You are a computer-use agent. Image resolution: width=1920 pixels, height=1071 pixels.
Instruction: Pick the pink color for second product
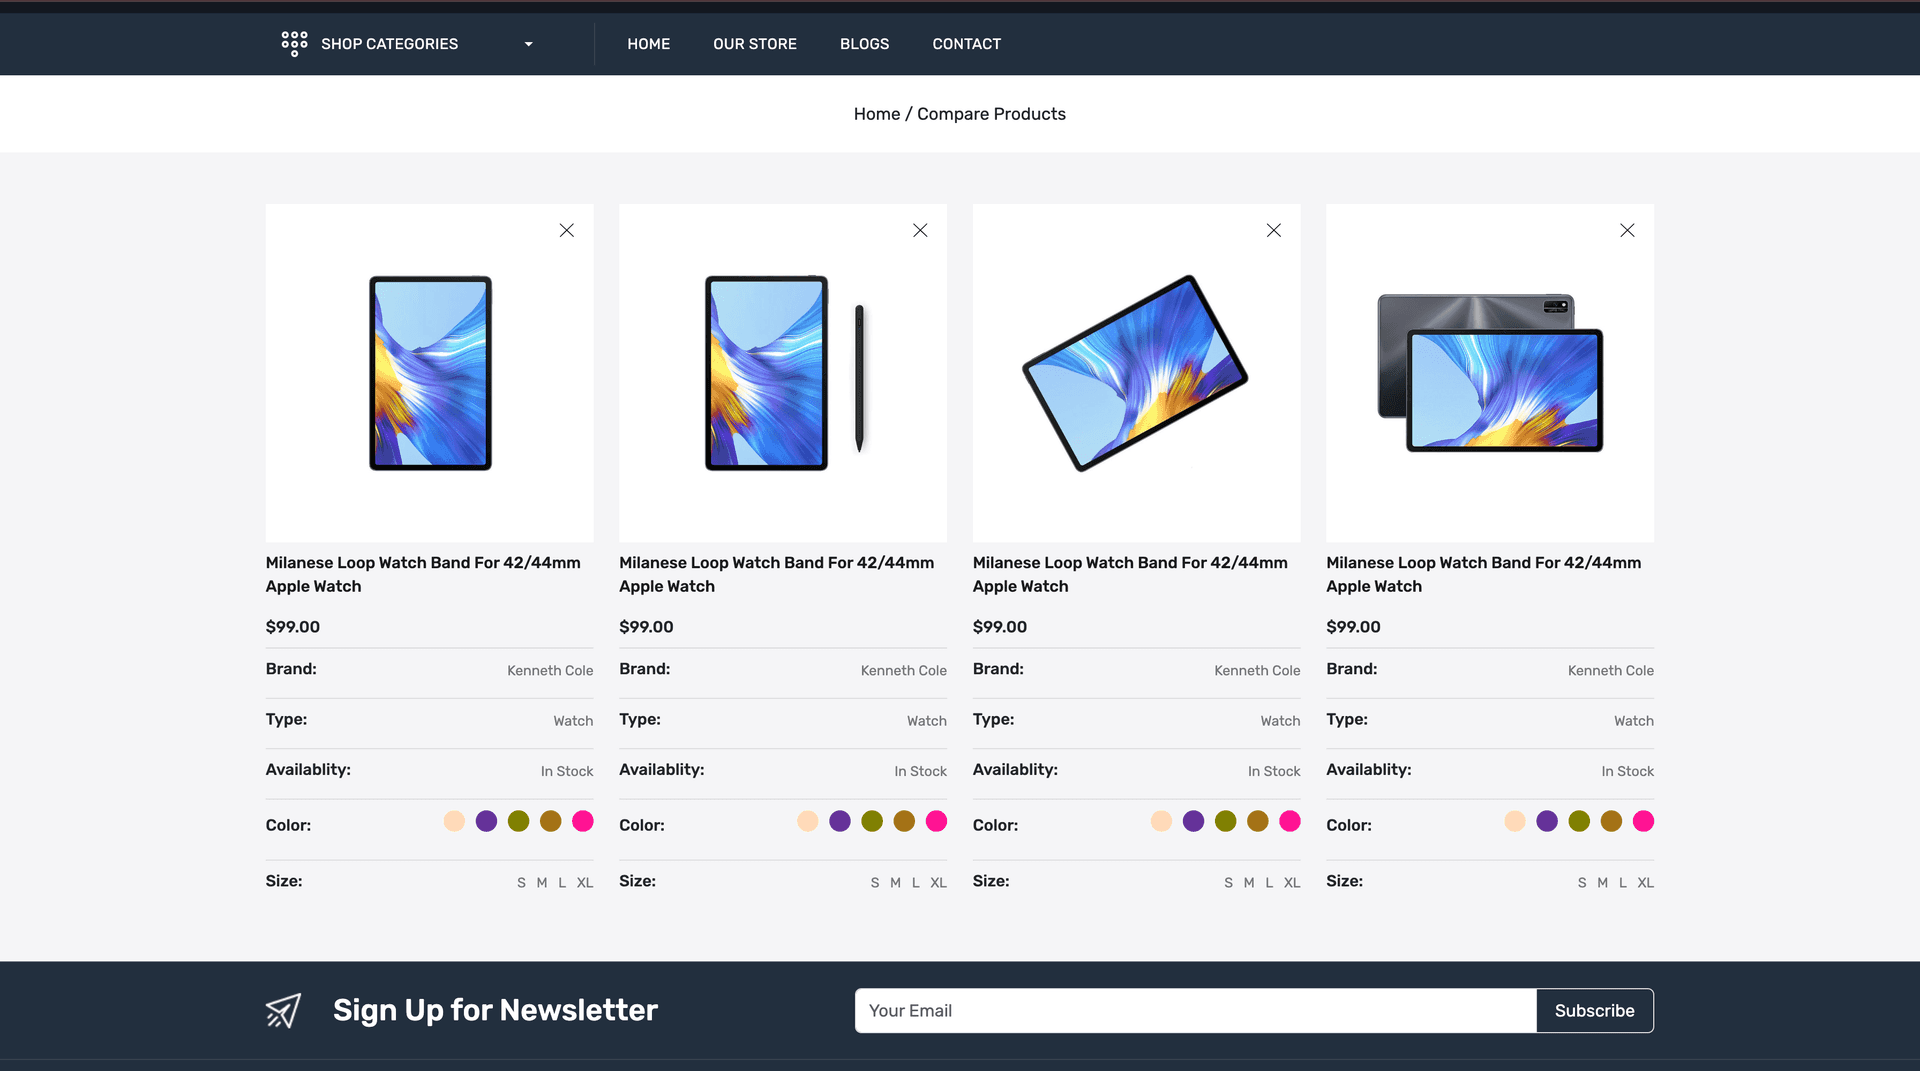pos(936,821)
